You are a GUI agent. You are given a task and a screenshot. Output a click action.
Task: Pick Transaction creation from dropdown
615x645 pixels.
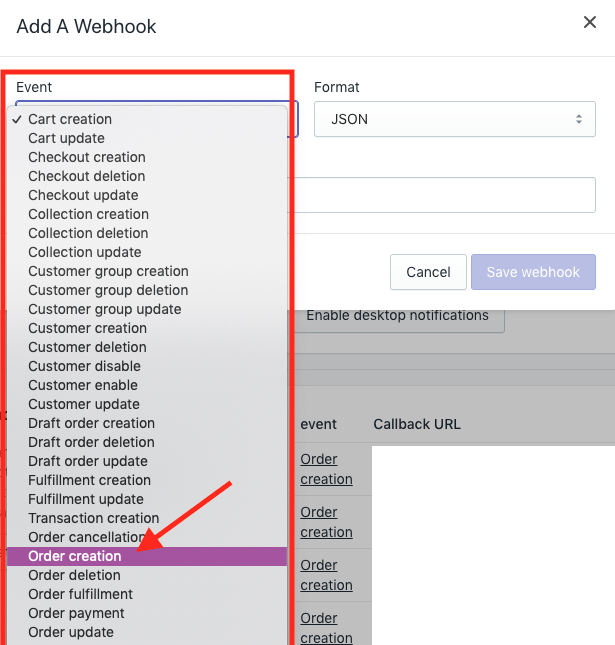click(147, 518)
